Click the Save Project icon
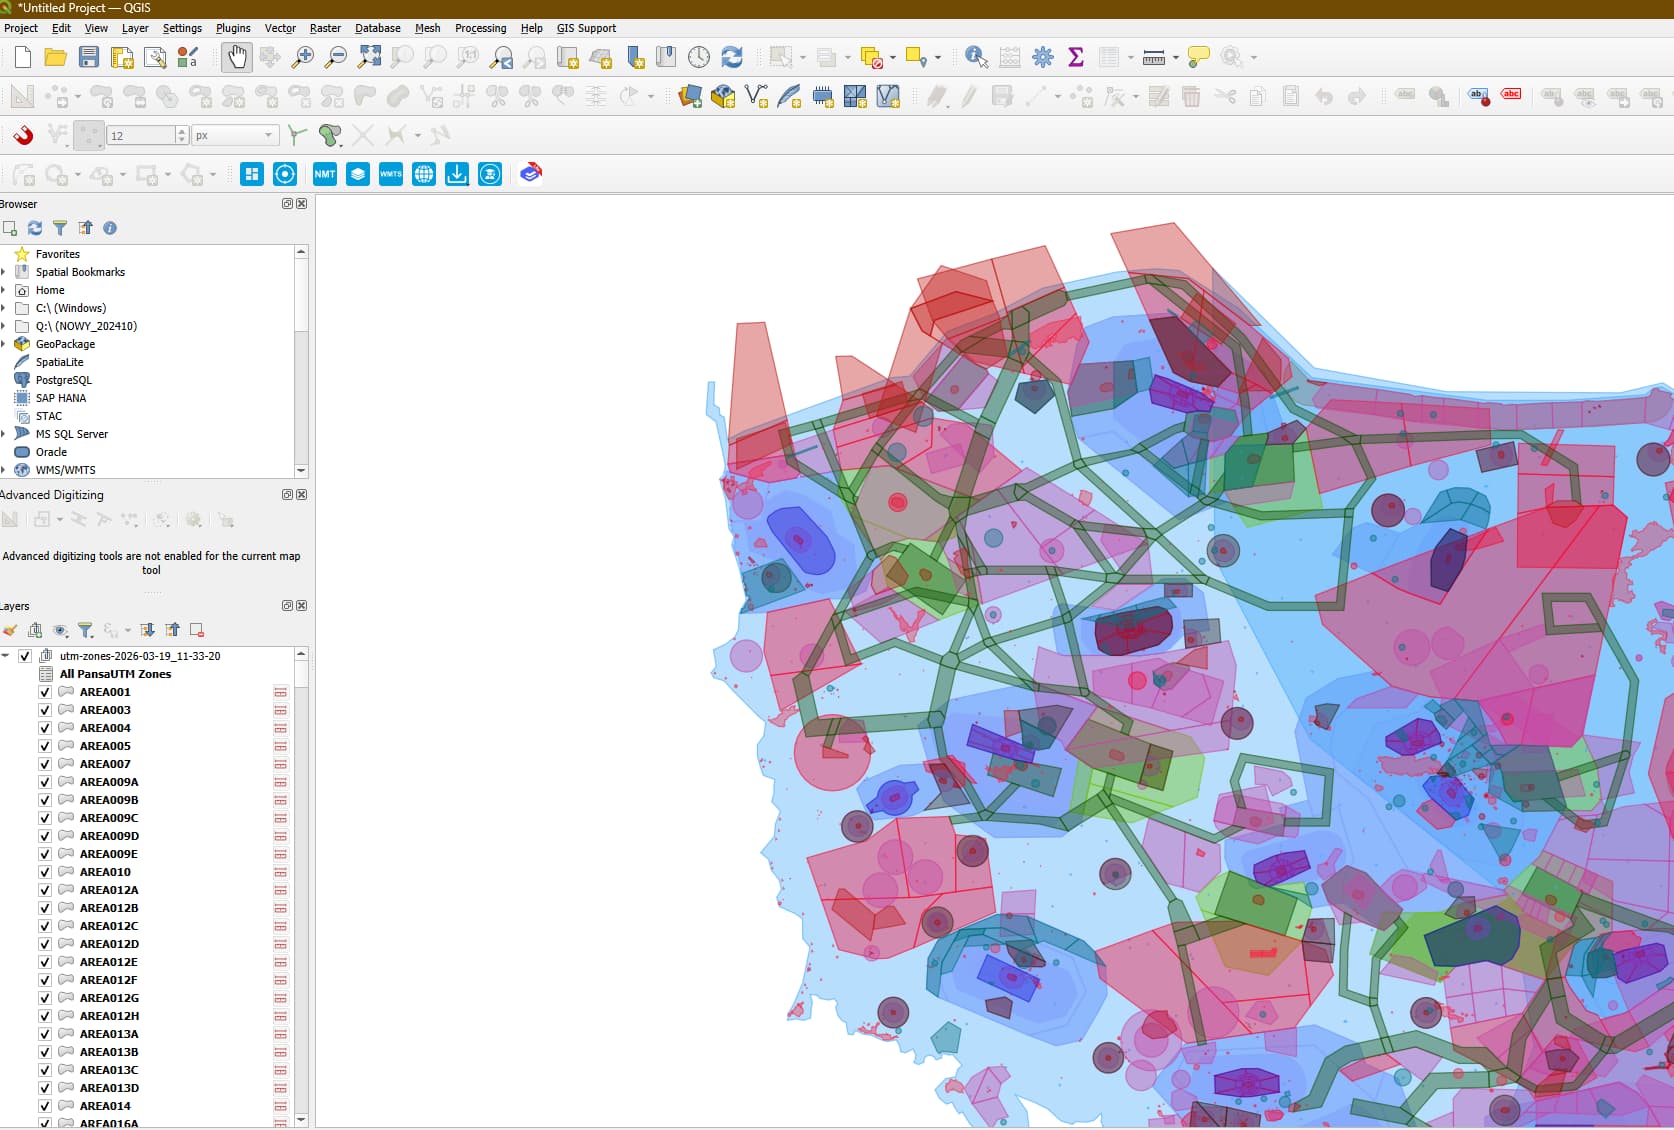1674x1130 pixels. point(89,57)
